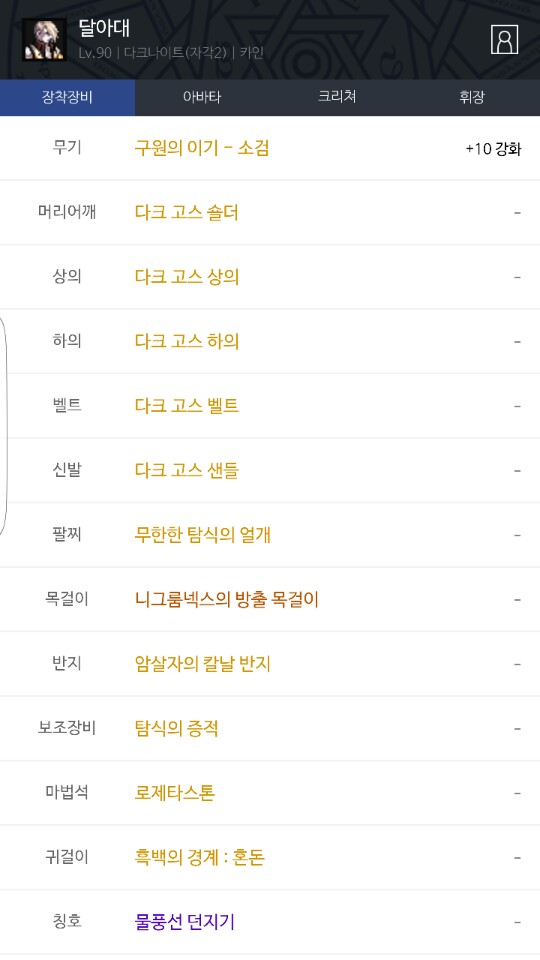Image resolution: width=540 pixels, height=960 pixels.
Task: Open ring 암살자의 칼날 반지
Action: tap(203, 664)
